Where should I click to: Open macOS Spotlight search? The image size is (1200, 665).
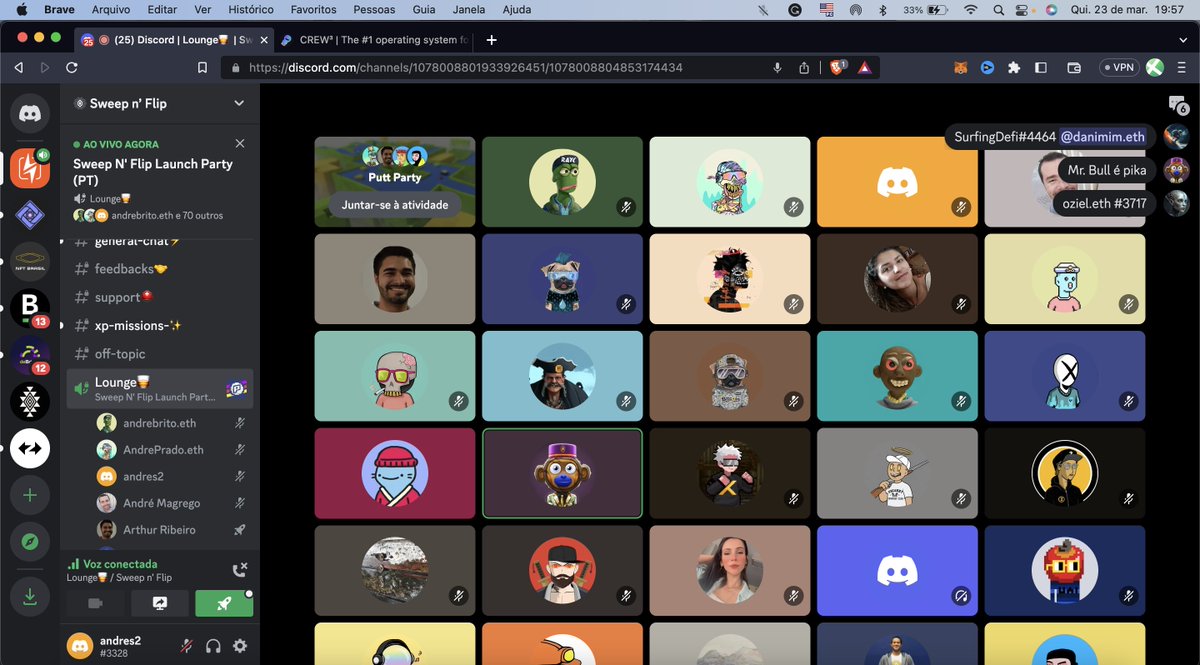pos(1000,9)
